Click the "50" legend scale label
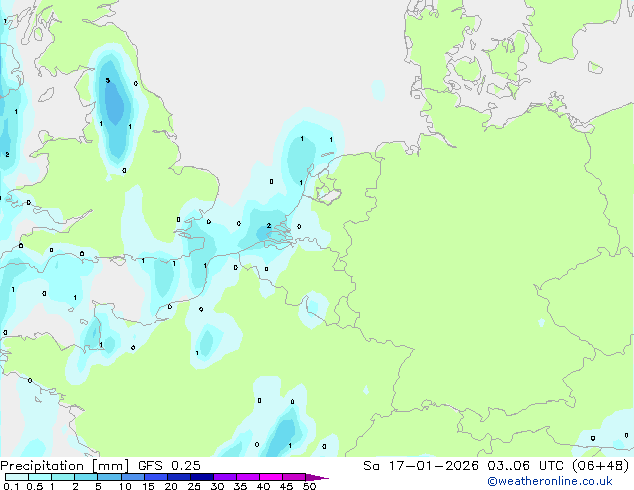The width and height of the screenshot is (634, 490). [x=309, y=486]
